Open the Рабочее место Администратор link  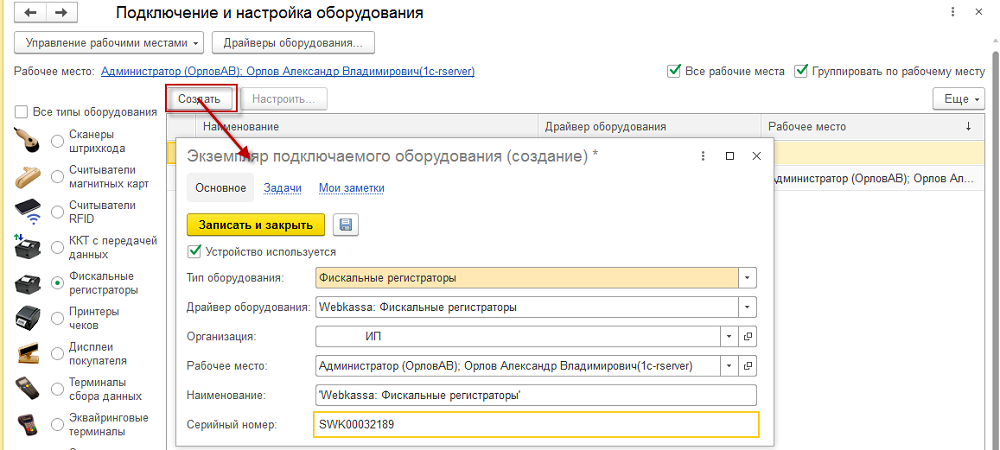(x=288, y=71)
